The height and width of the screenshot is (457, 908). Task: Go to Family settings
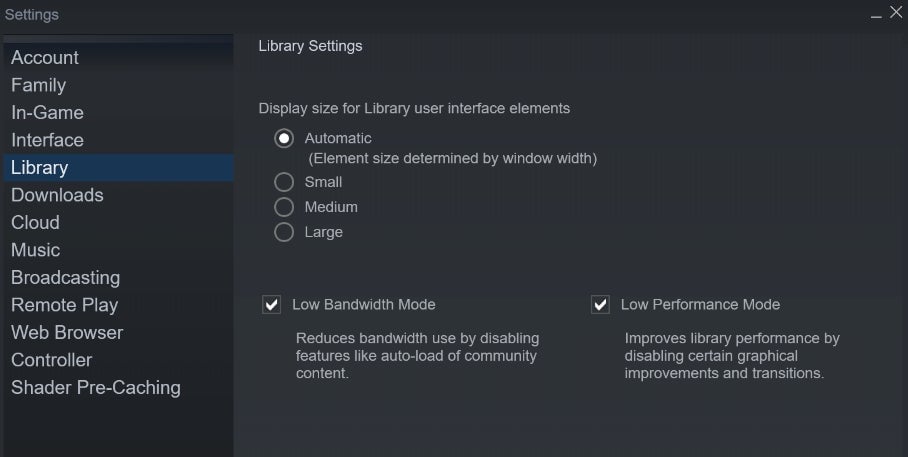tap(38, 85)
